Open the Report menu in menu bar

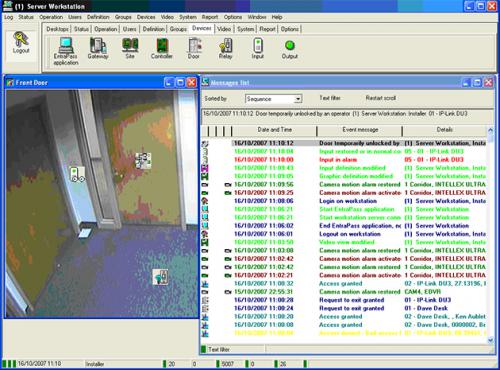tap(210, 17)
